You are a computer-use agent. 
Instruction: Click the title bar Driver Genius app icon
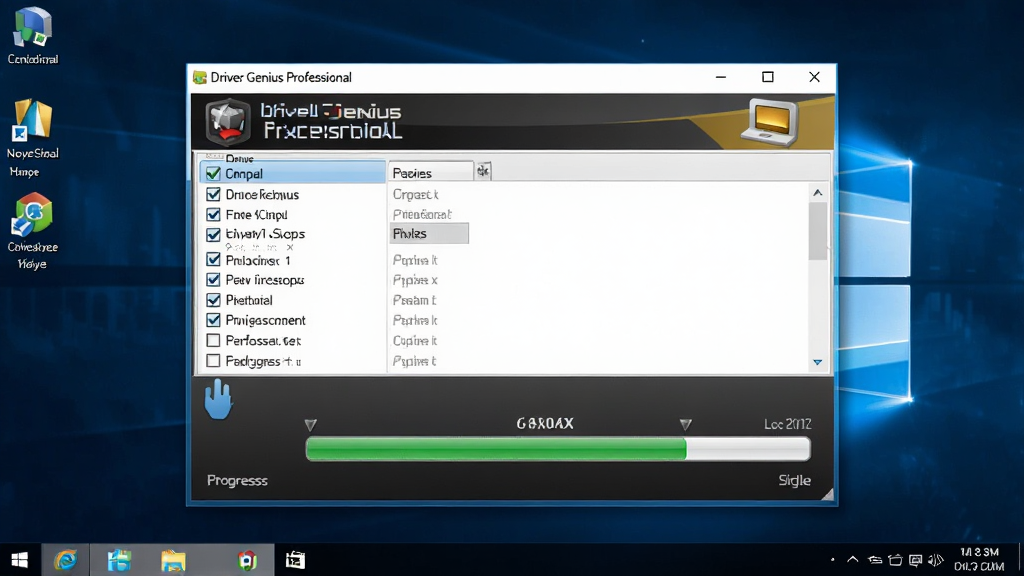[200, 78]
